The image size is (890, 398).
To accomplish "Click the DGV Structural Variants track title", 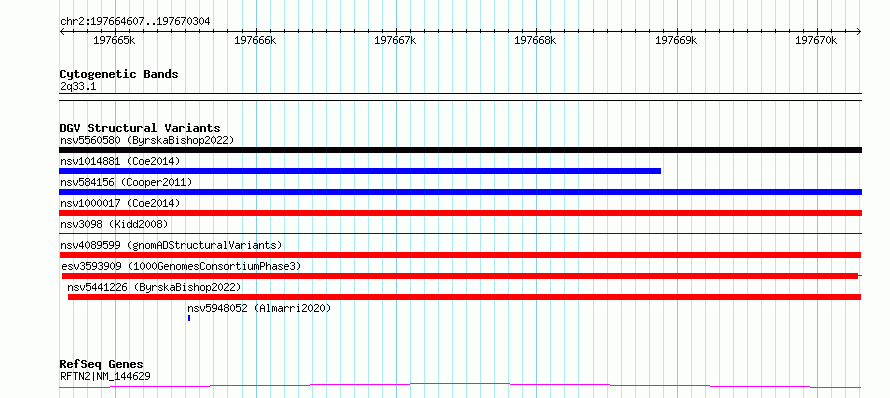I will point(140,128).
